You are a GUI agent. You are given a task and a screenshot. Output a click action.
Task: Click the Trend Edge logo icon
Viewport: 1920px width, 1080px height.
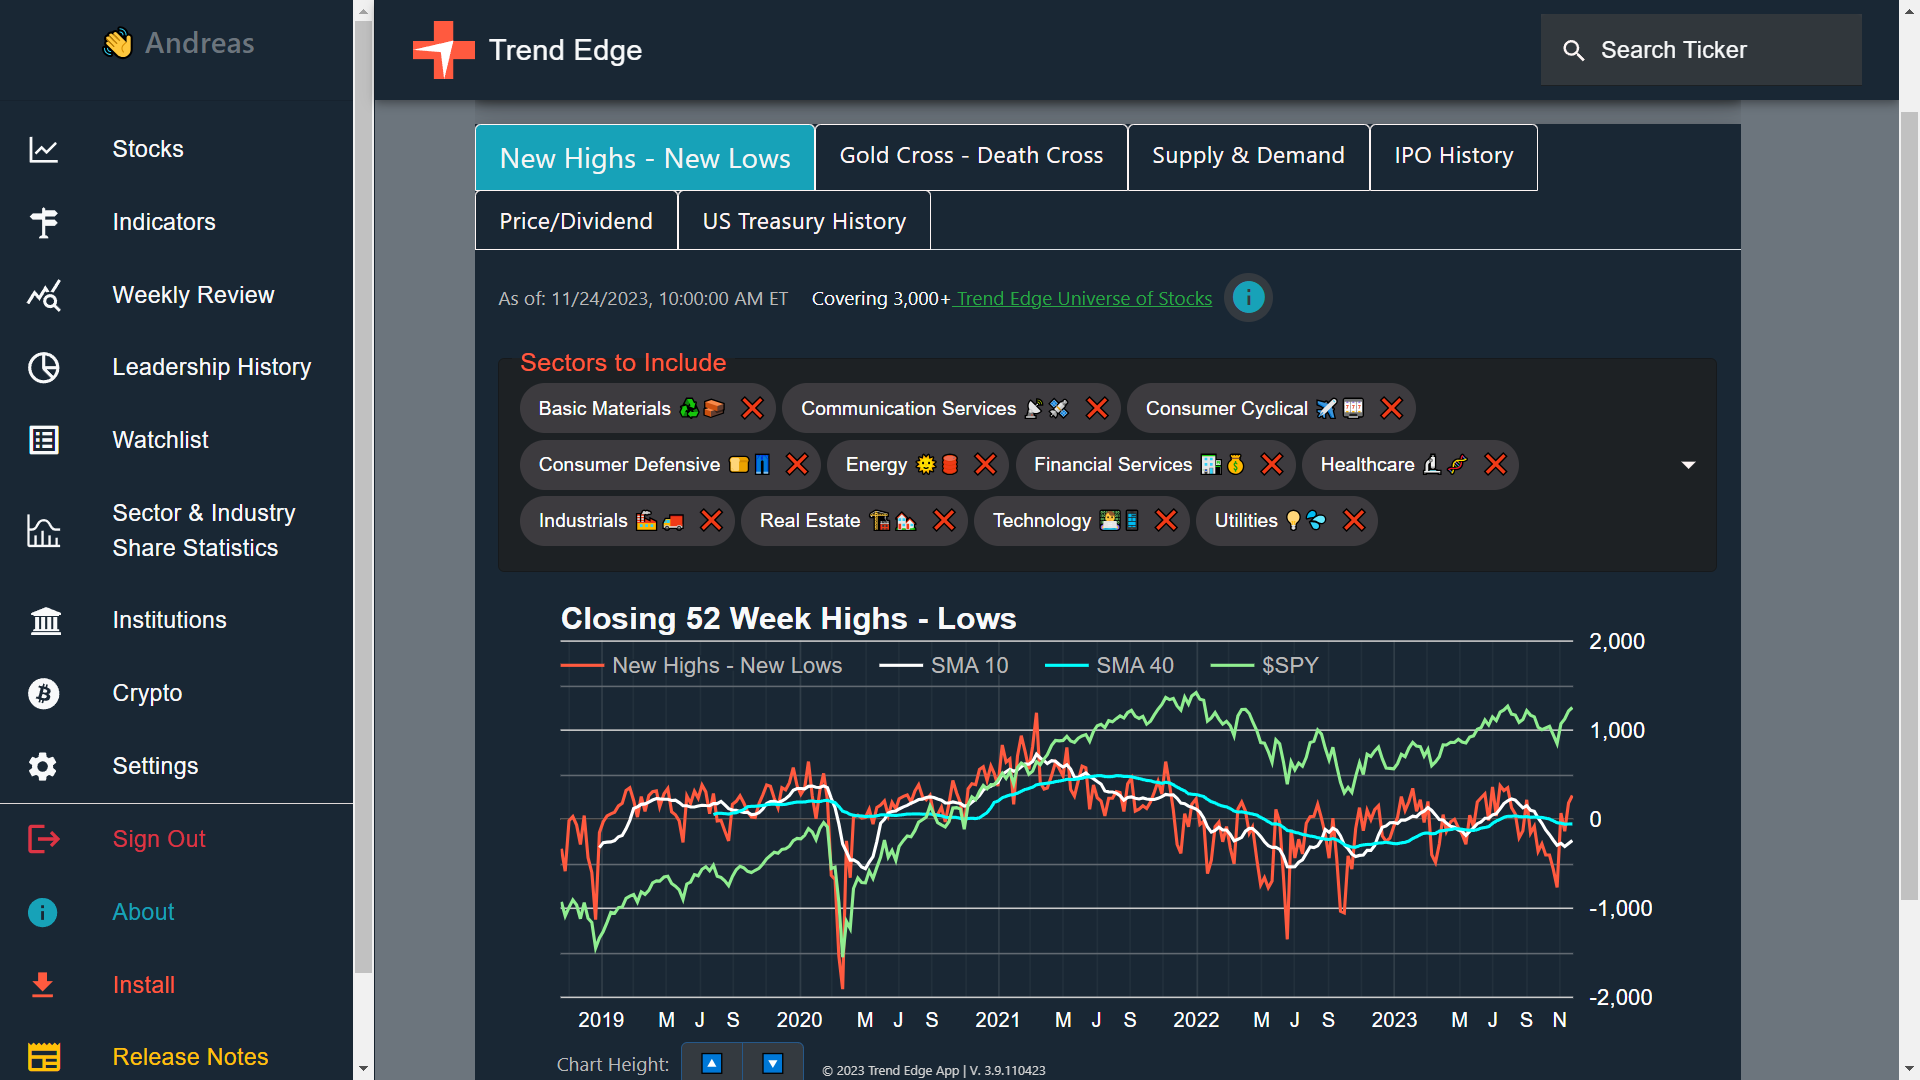click(x=443, y=50)
